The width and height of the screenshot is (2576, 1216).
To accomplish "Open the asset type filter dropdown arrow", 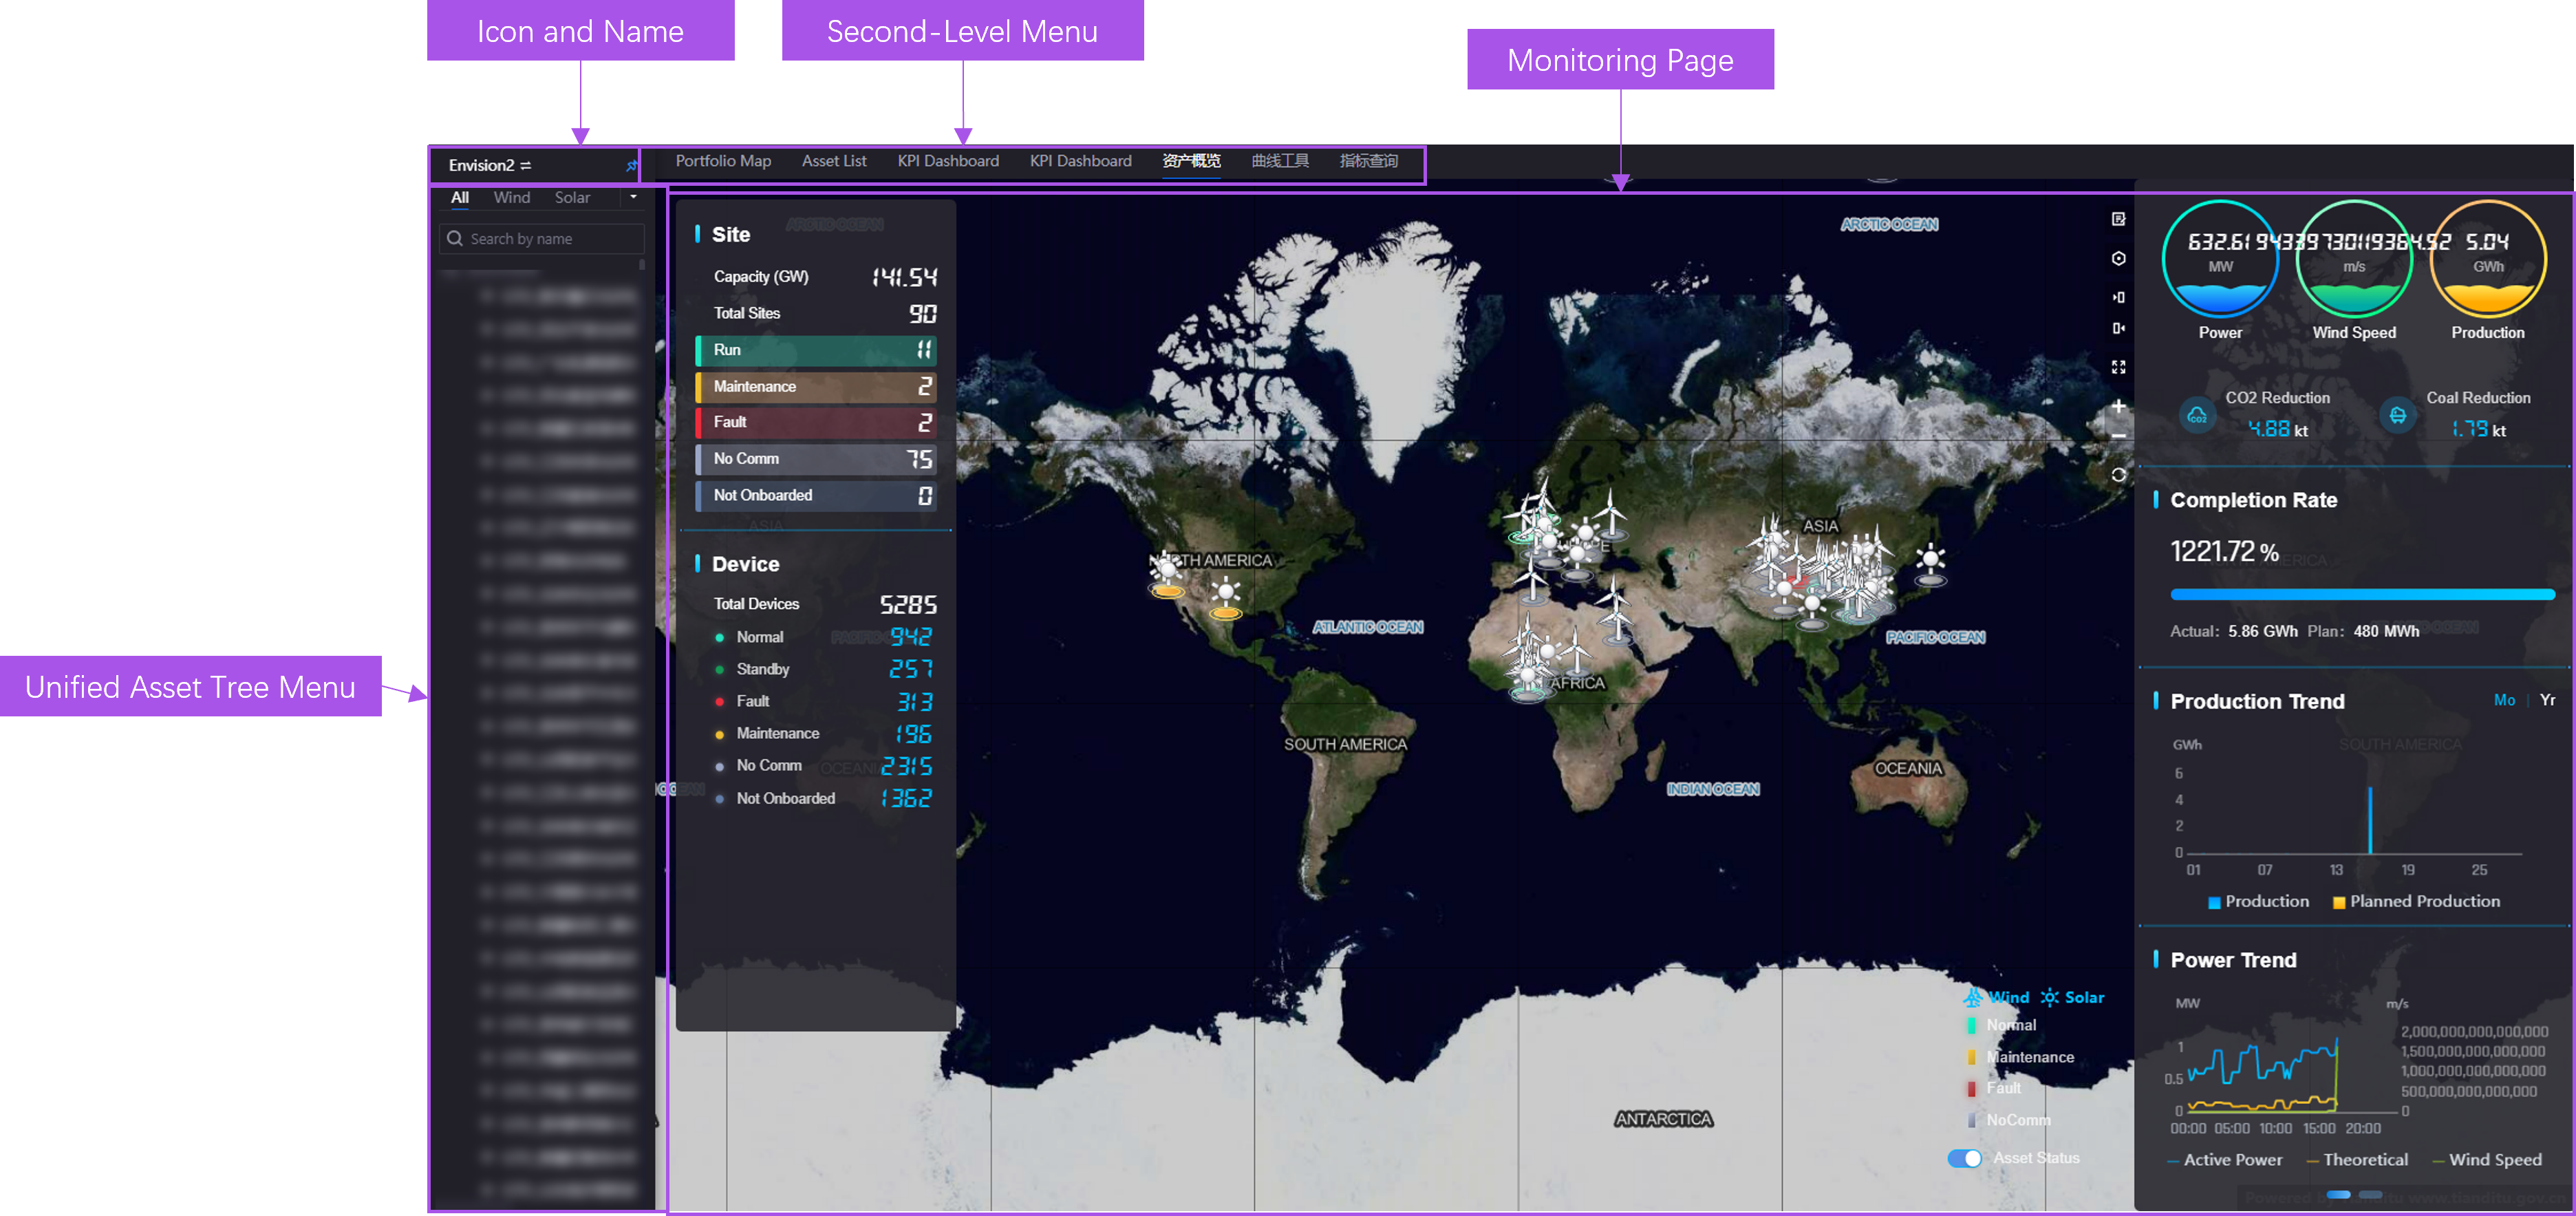I will click(632, 197).
